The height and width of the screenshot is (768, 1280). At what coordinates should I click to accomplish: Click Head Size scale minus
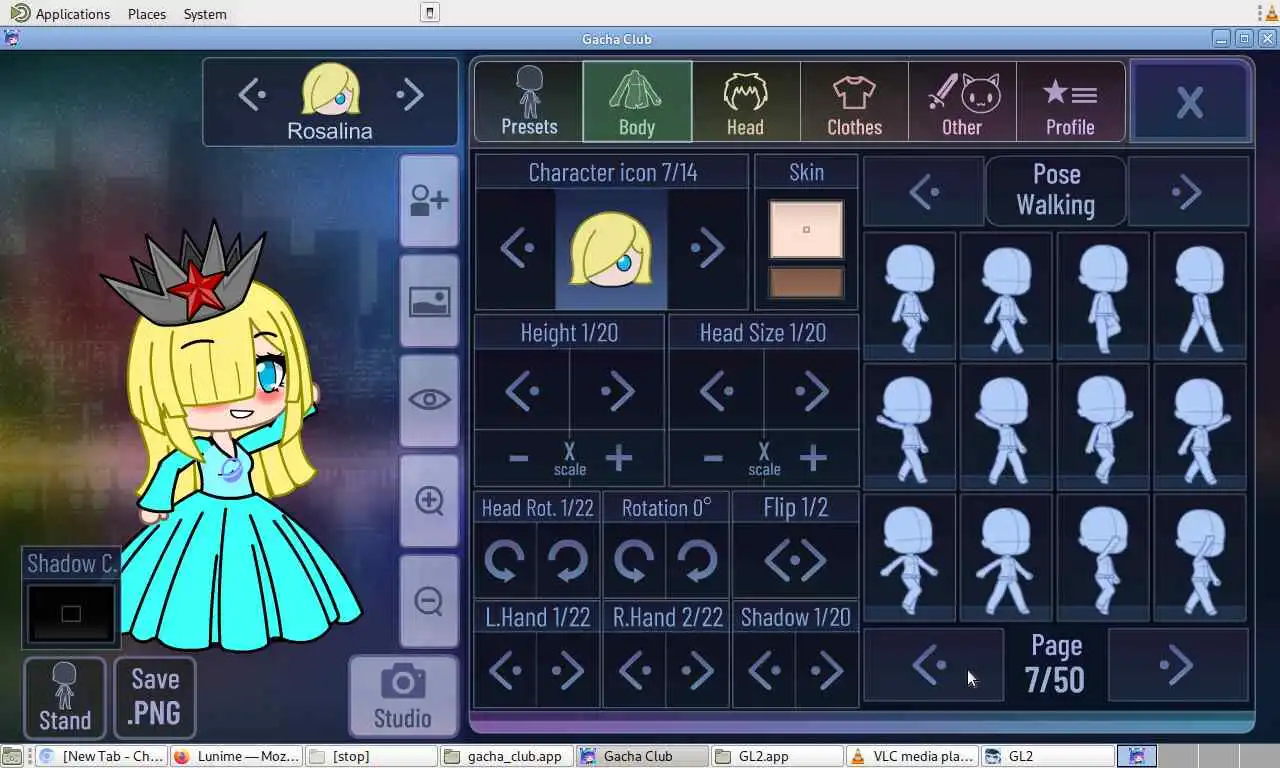[712, 459]
